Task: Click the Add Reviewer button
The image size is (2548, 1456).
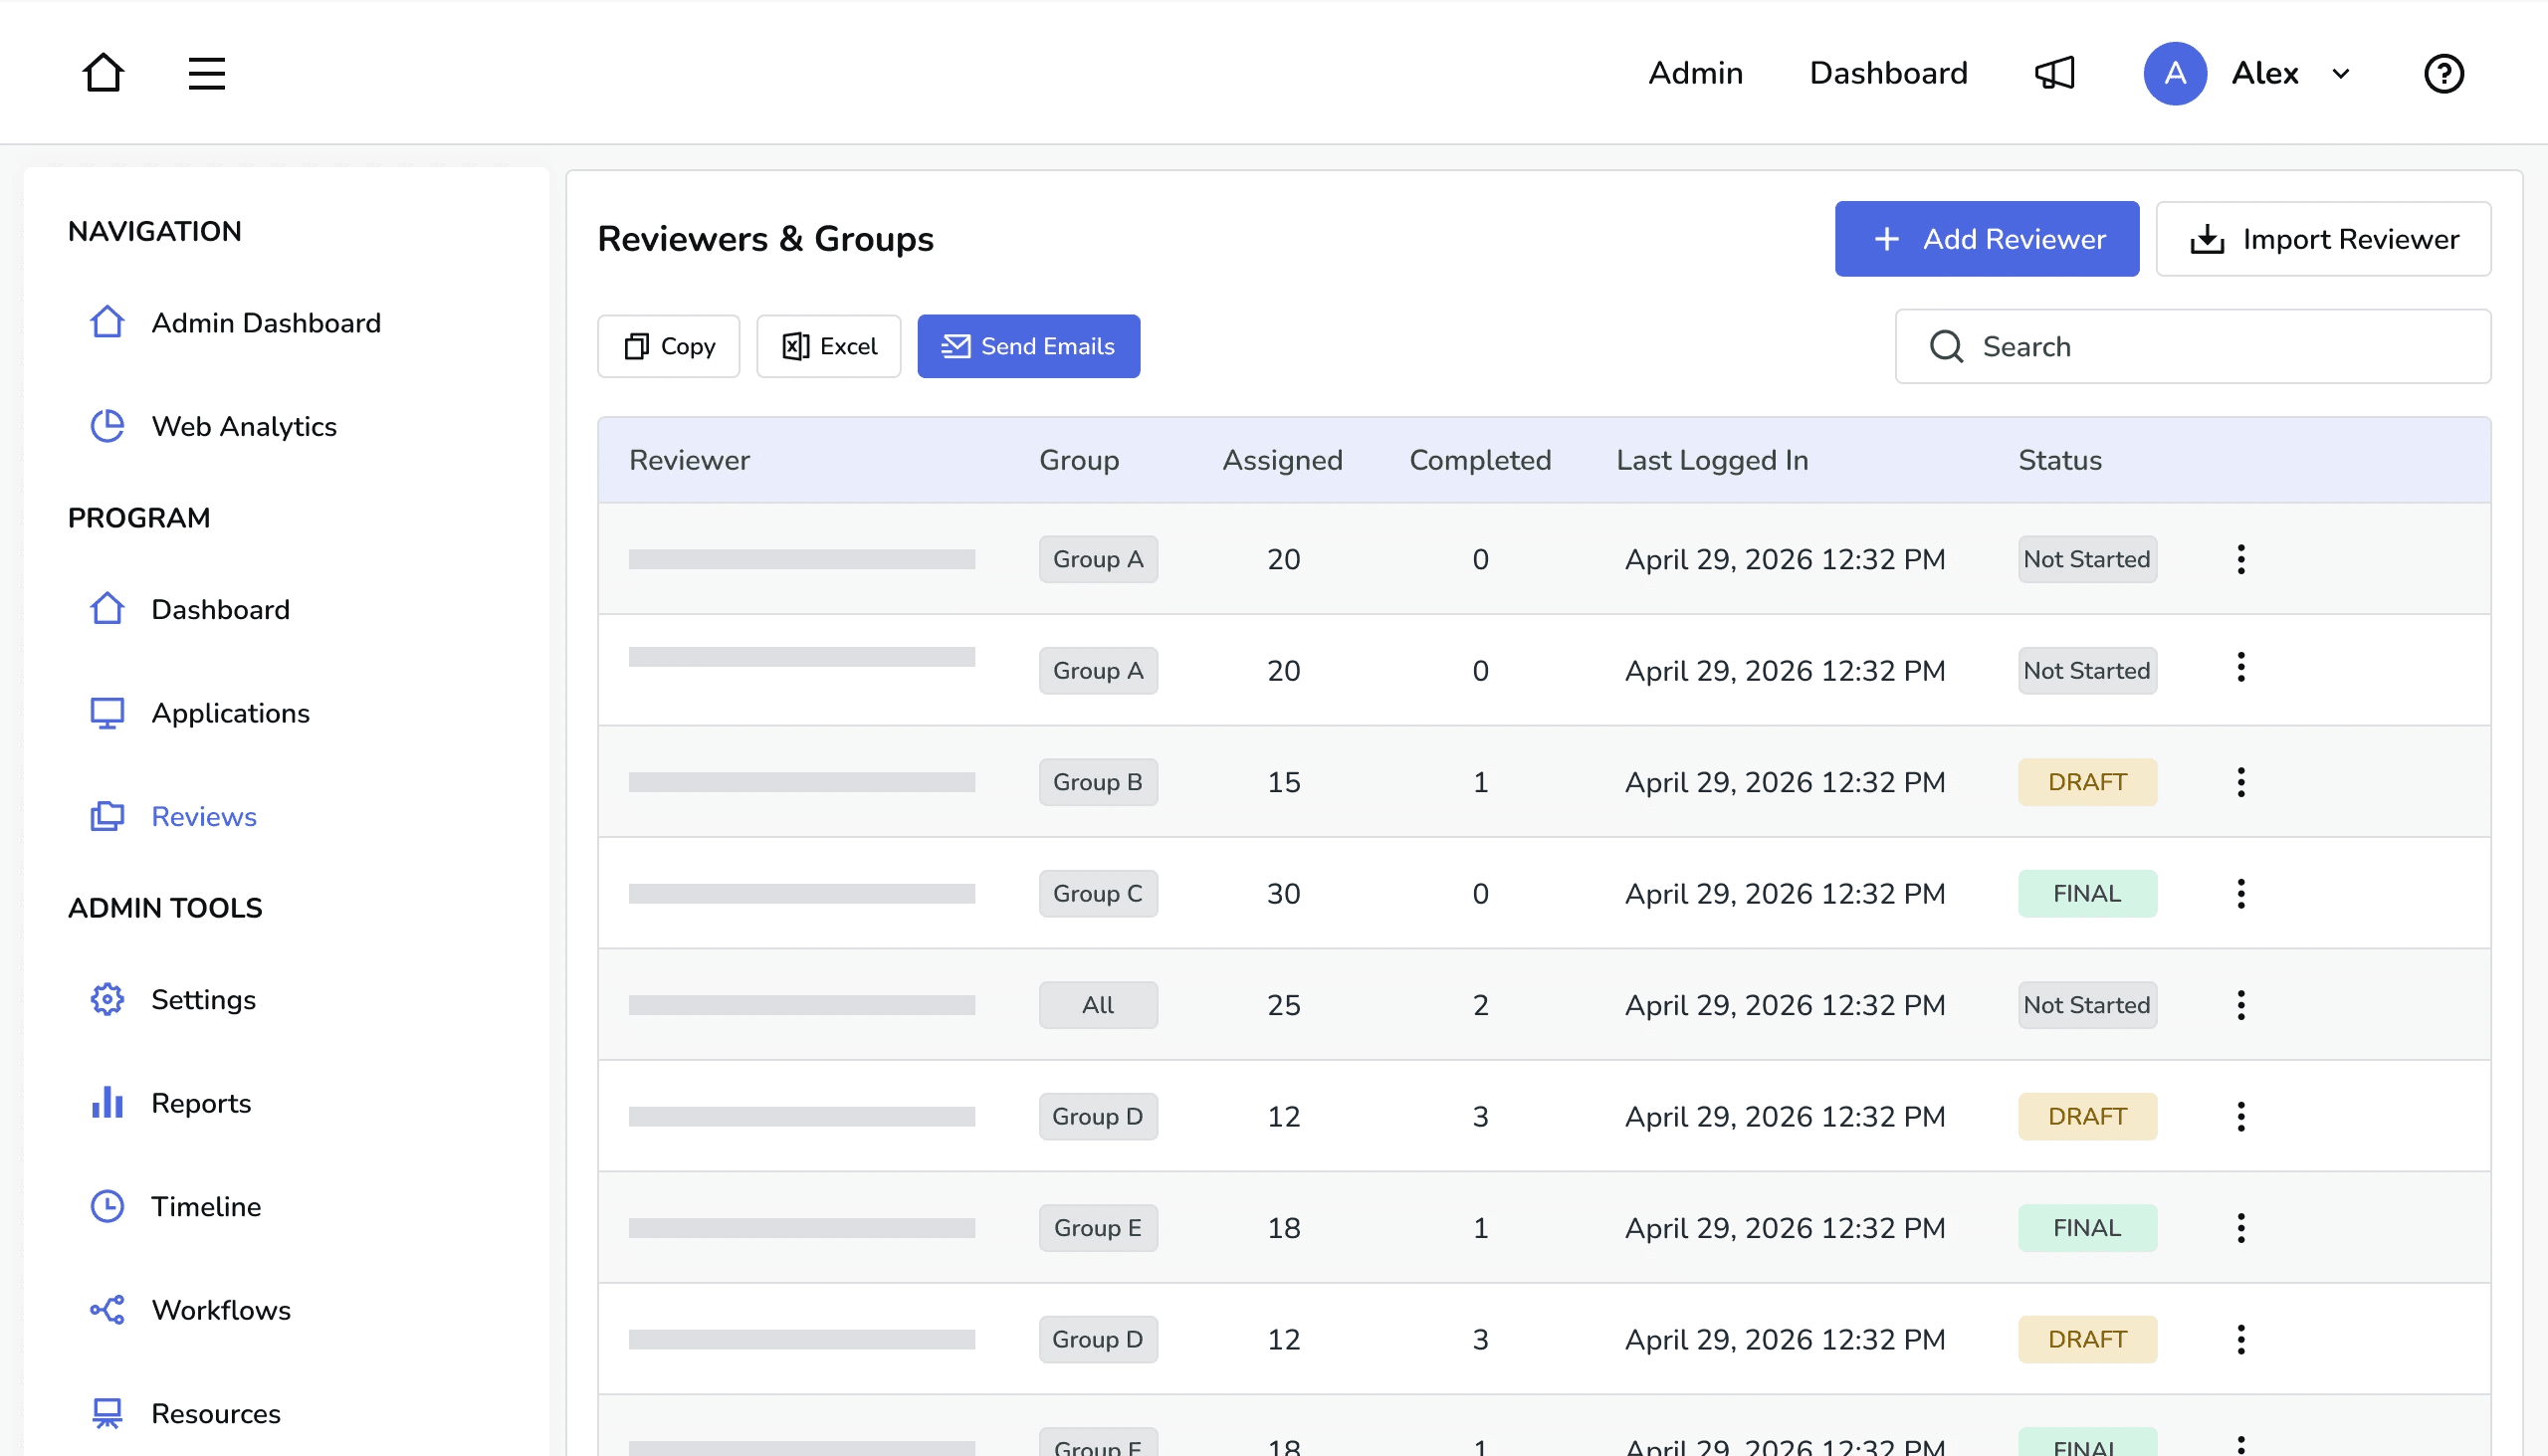Action: 1987,239
